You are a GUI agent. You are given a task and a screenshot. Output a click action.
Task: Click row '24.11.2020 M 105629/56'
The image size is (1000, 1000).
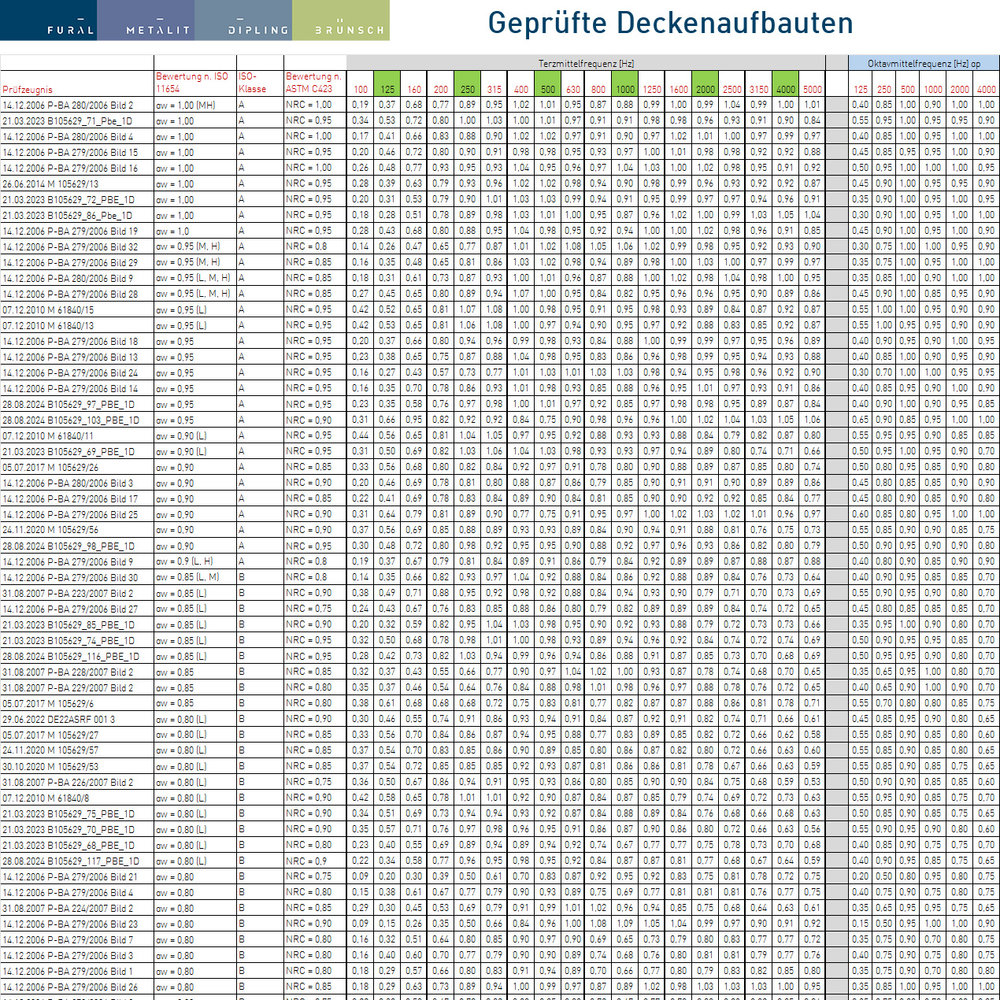(499, 530)
